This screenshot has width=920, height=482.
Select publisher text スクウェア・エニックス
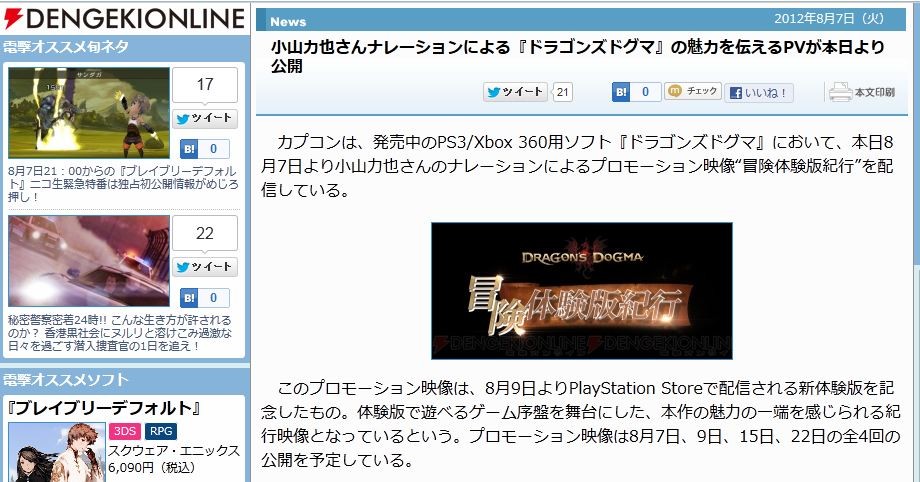click(x=174, y=451)
